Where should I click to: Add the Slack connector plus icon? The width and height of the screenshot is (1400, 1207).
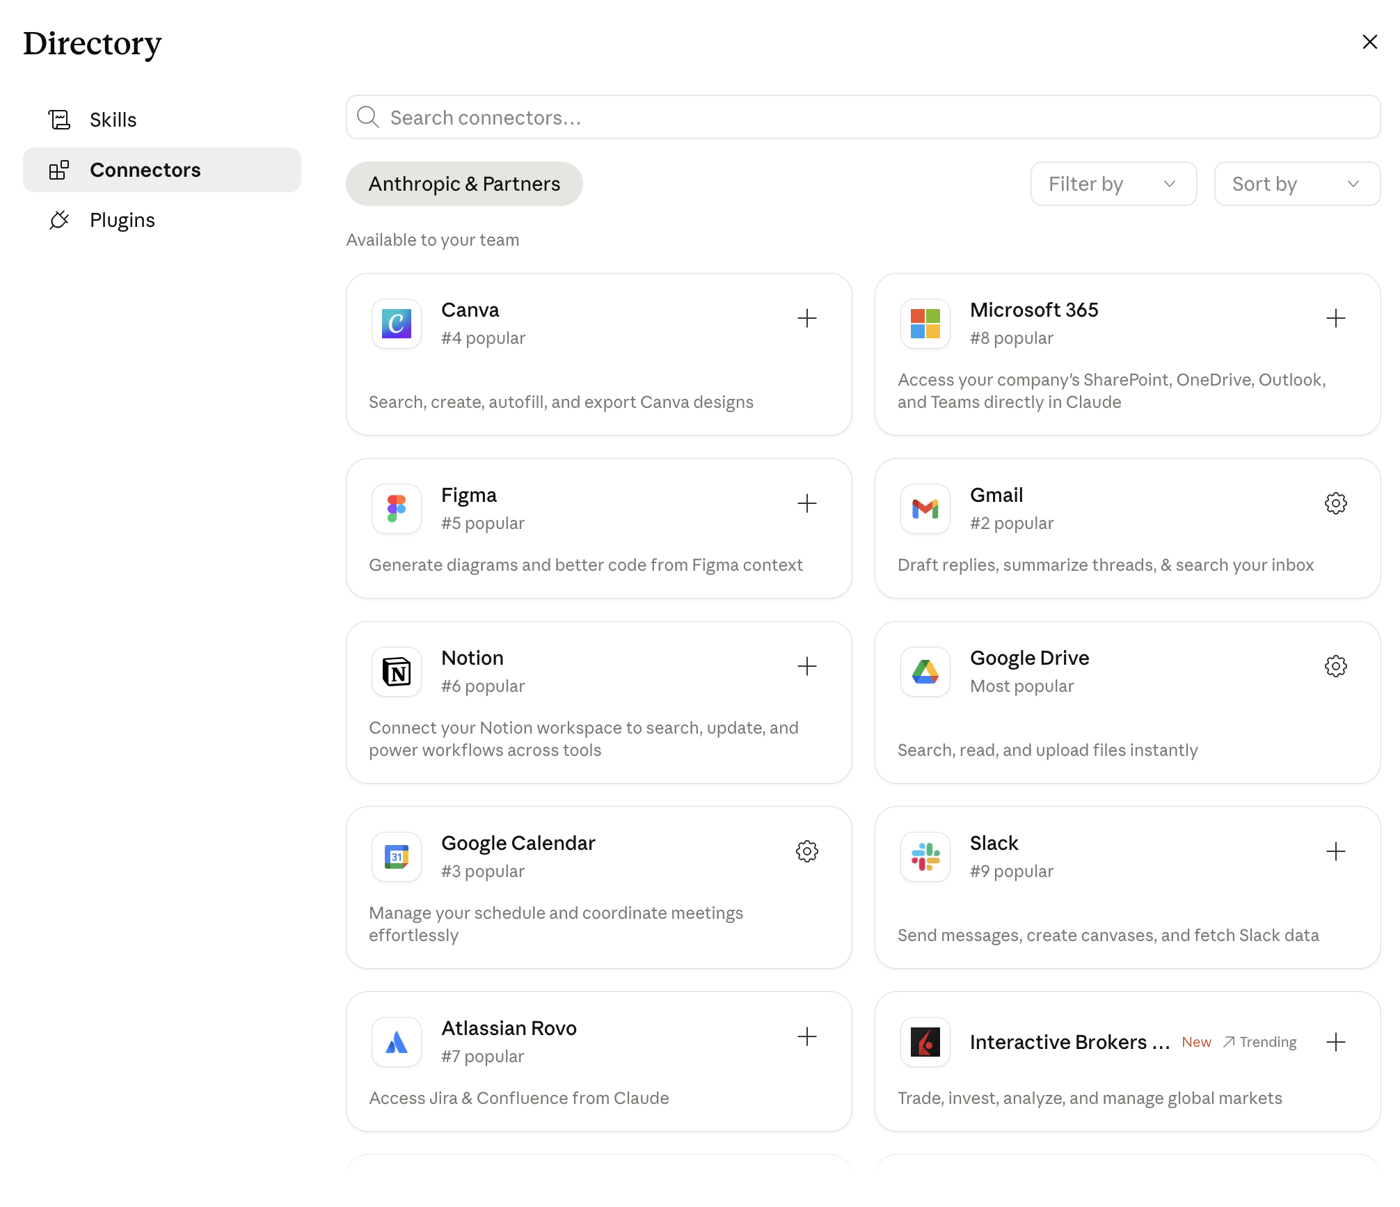[1336, 852]
